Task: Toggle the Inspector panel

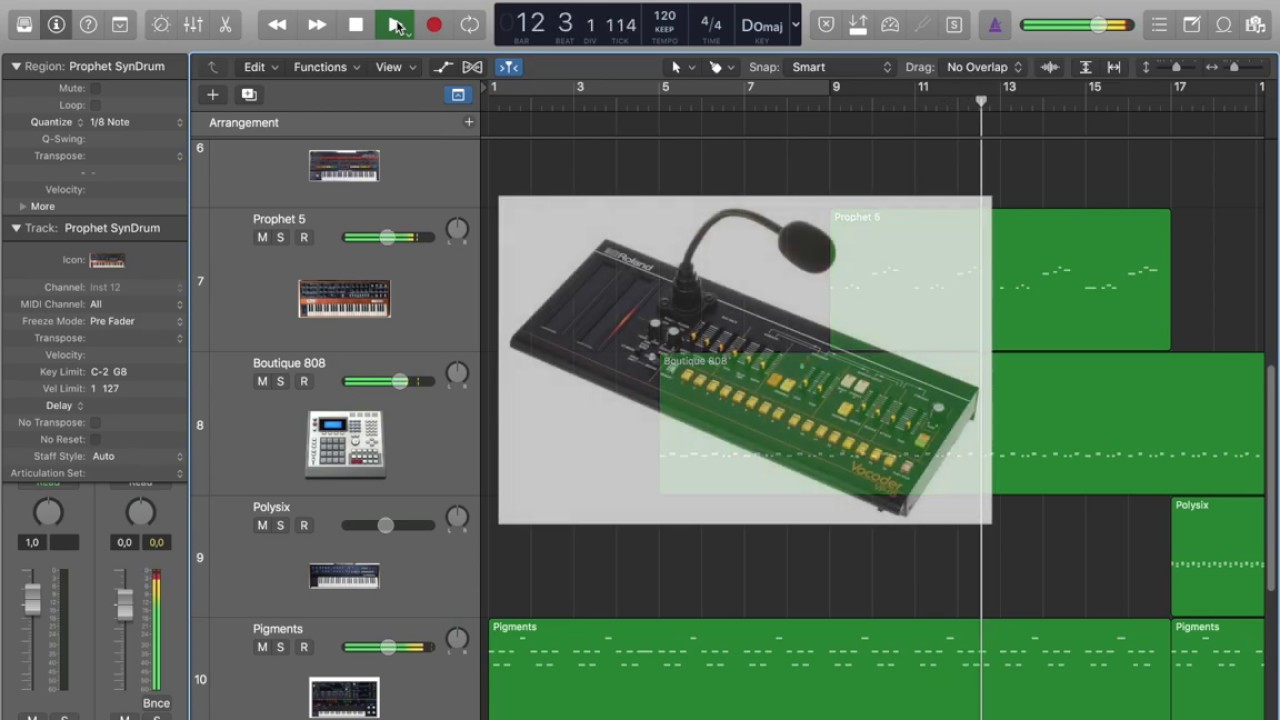Action: coord(56,25)
